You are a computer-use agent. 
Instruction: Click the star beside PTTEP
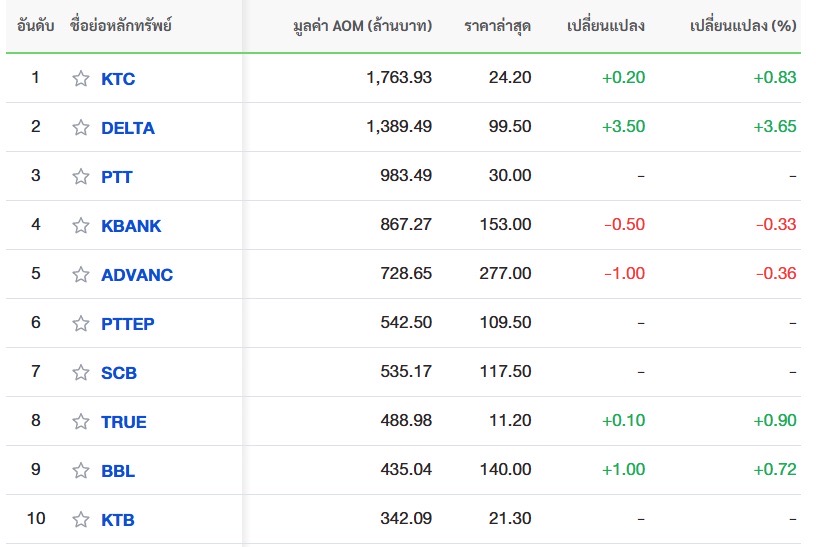pos(81,324)
